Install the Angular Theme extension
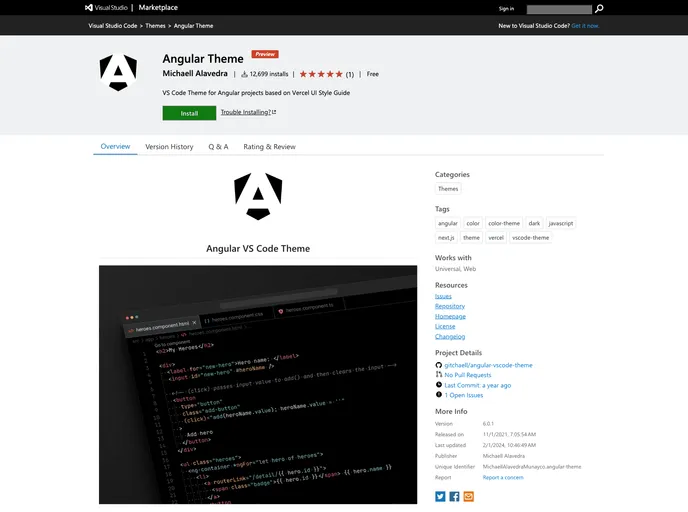Screen dimensions: 688x512 (189, 113)
